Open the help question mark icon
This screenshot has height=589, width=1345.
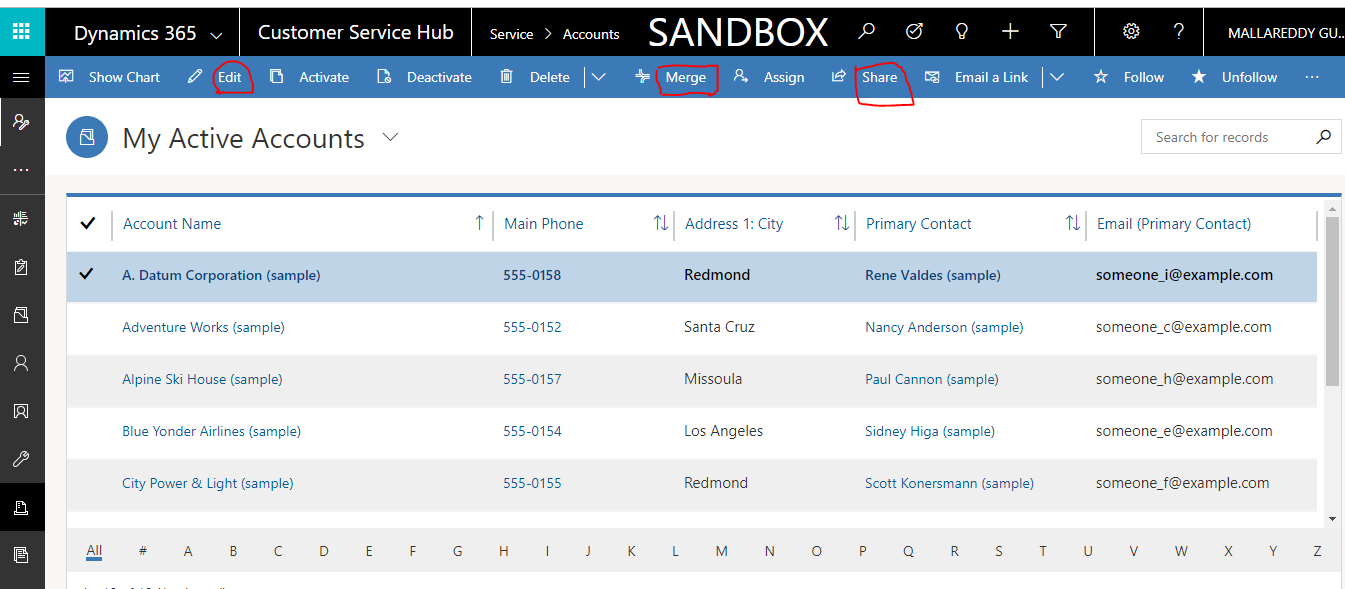(1179, 32)
